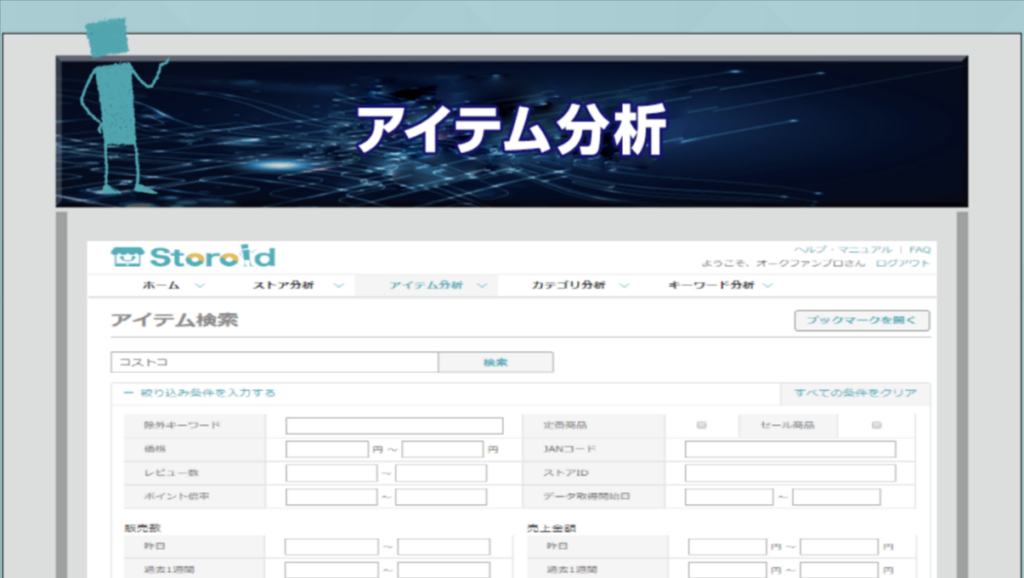Go to the ホーム menu item

pyautogui.click(x=161, y=286)
